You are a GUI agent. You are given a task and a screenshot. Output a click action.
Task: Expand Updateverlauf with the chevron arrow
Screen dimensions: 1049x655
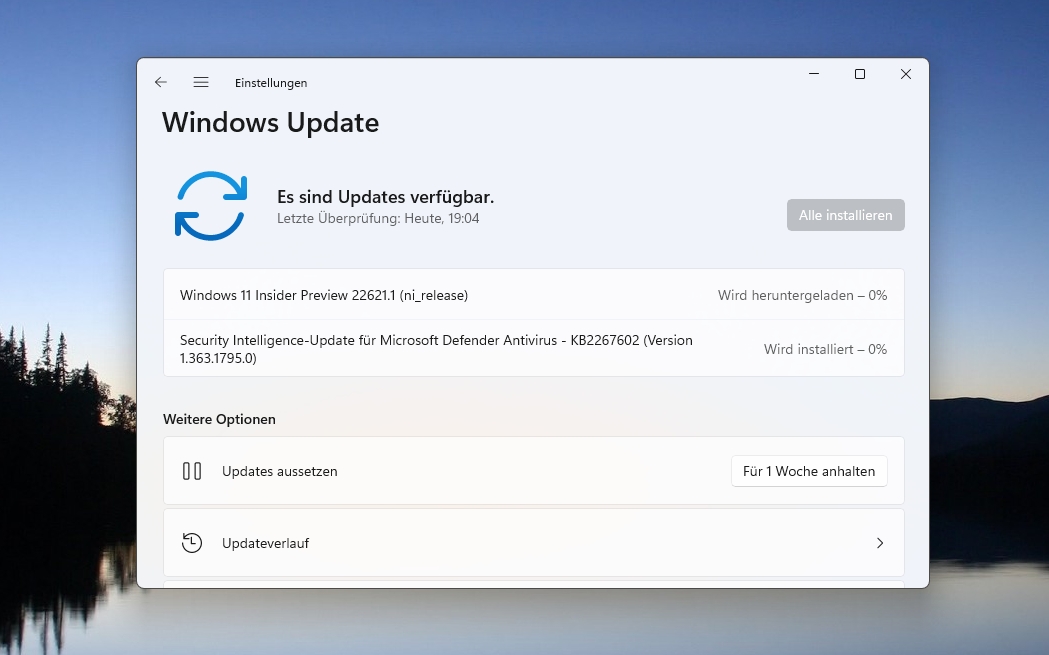coord(880,543)
